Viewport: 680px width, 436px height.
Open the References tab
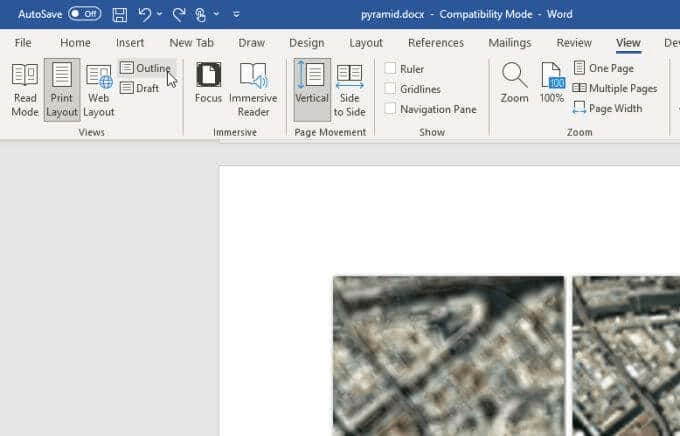click(436, 43)
